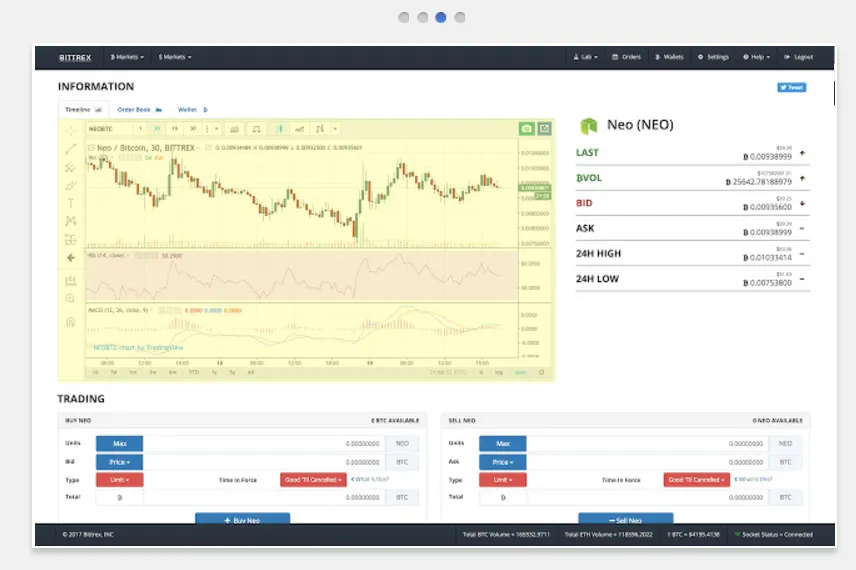Viewport: 856px width, 570px height.
Task: Select the brush drawing tool
Action: pyautogui.click(x=71, y=185)
